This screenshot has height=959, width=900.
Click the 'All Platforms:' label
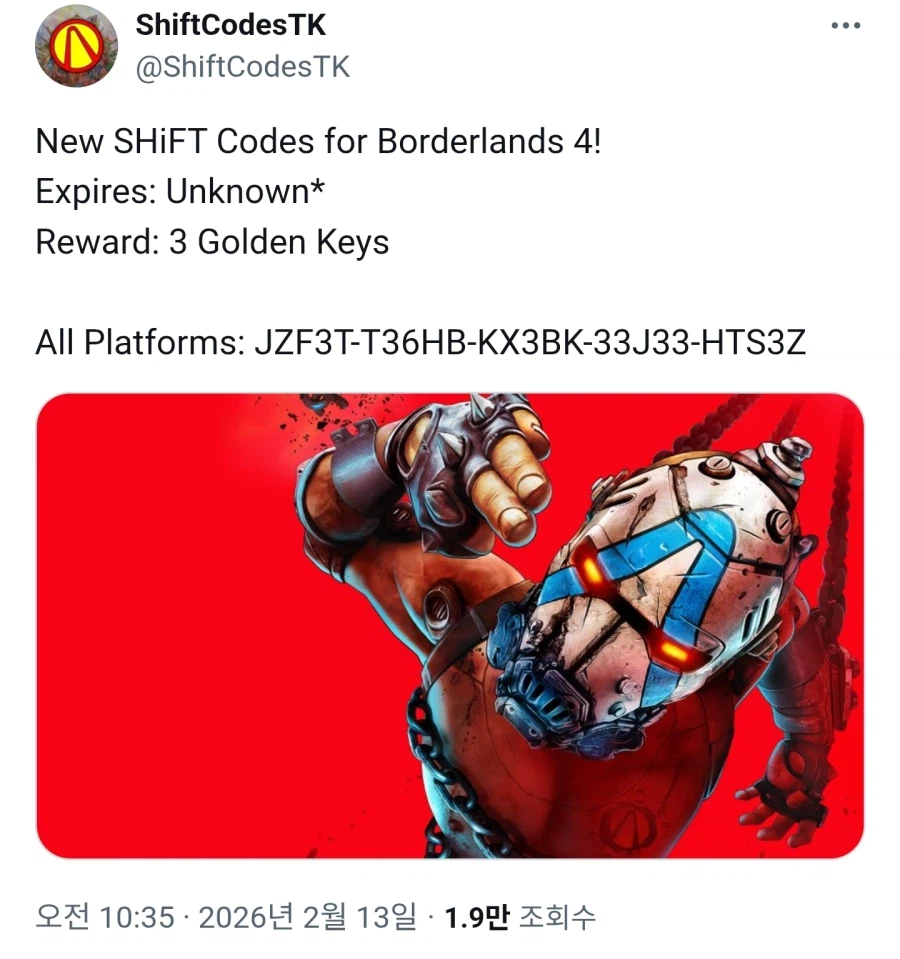(x=140, y=342)
